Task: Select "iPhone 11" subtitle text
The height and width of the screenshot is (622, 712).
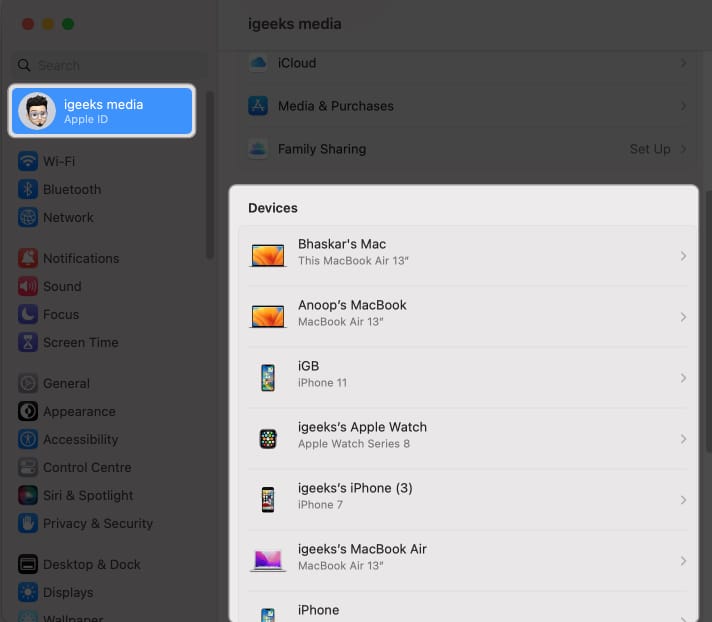Action: tap(322, 383)
